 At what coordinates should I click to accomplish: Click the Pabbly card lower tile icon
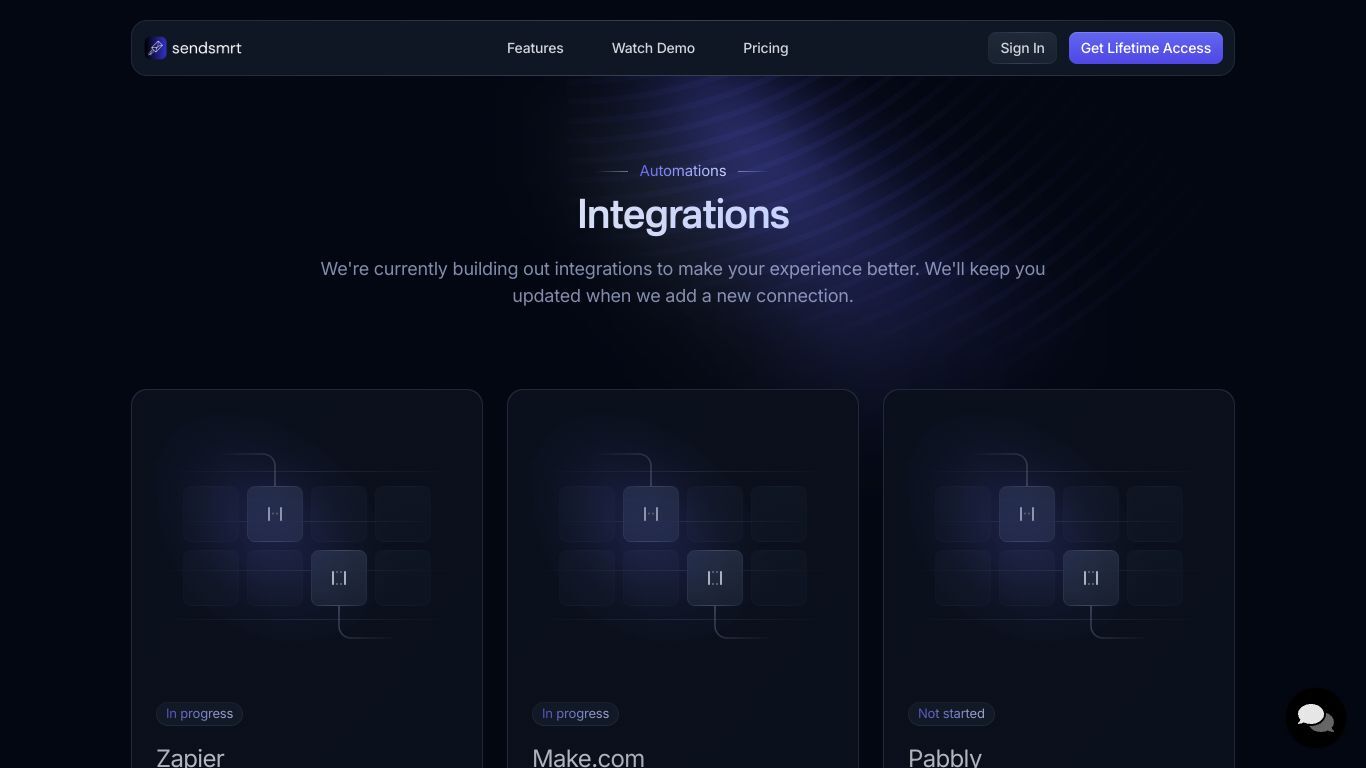1091,578
